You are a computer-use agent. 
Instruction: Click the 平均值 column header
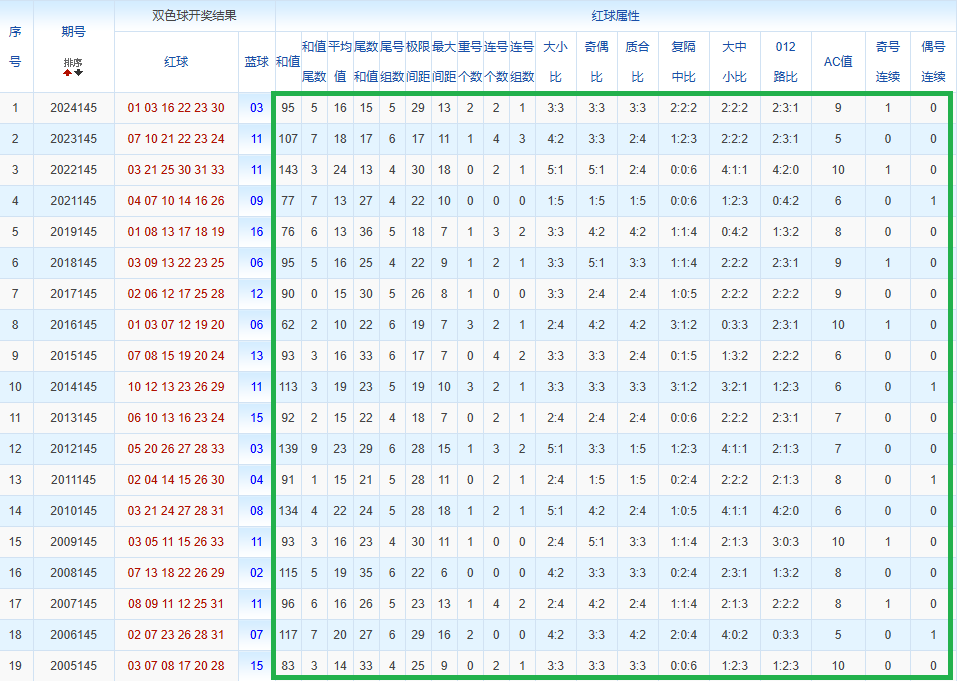click(340, 62)
